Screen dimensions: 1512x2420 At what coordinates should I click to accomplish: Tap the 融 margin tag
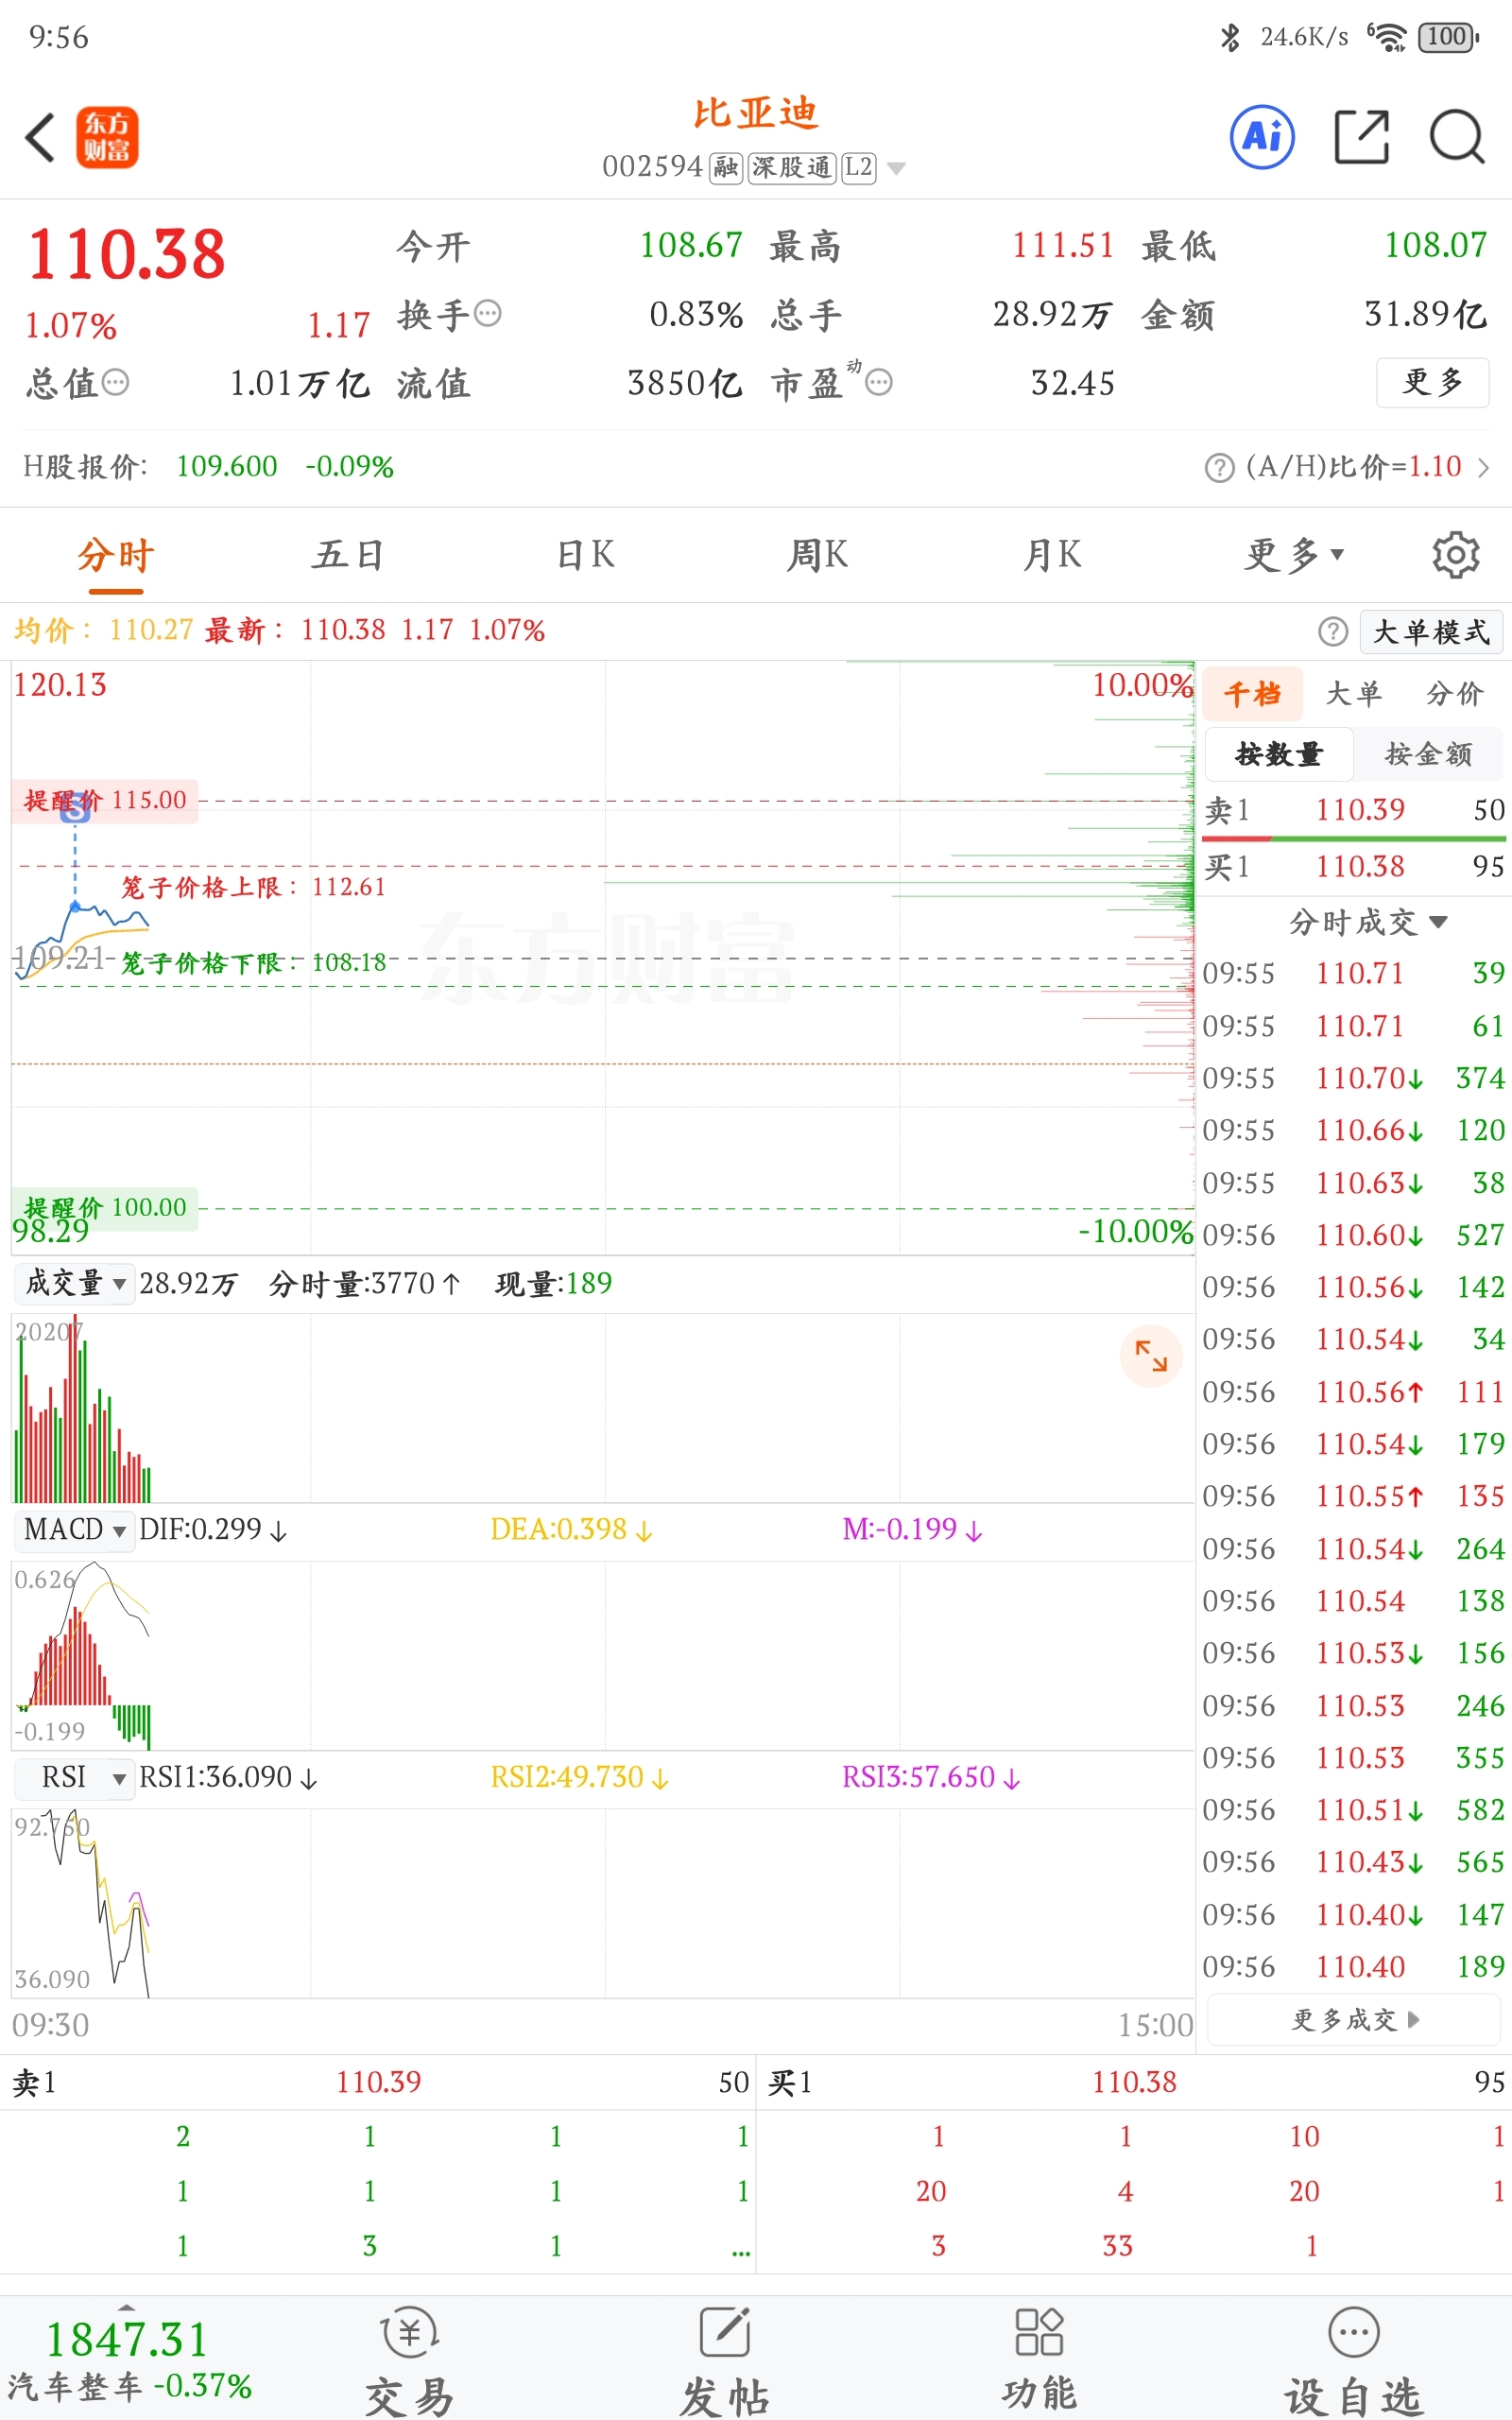pos(726,167)
